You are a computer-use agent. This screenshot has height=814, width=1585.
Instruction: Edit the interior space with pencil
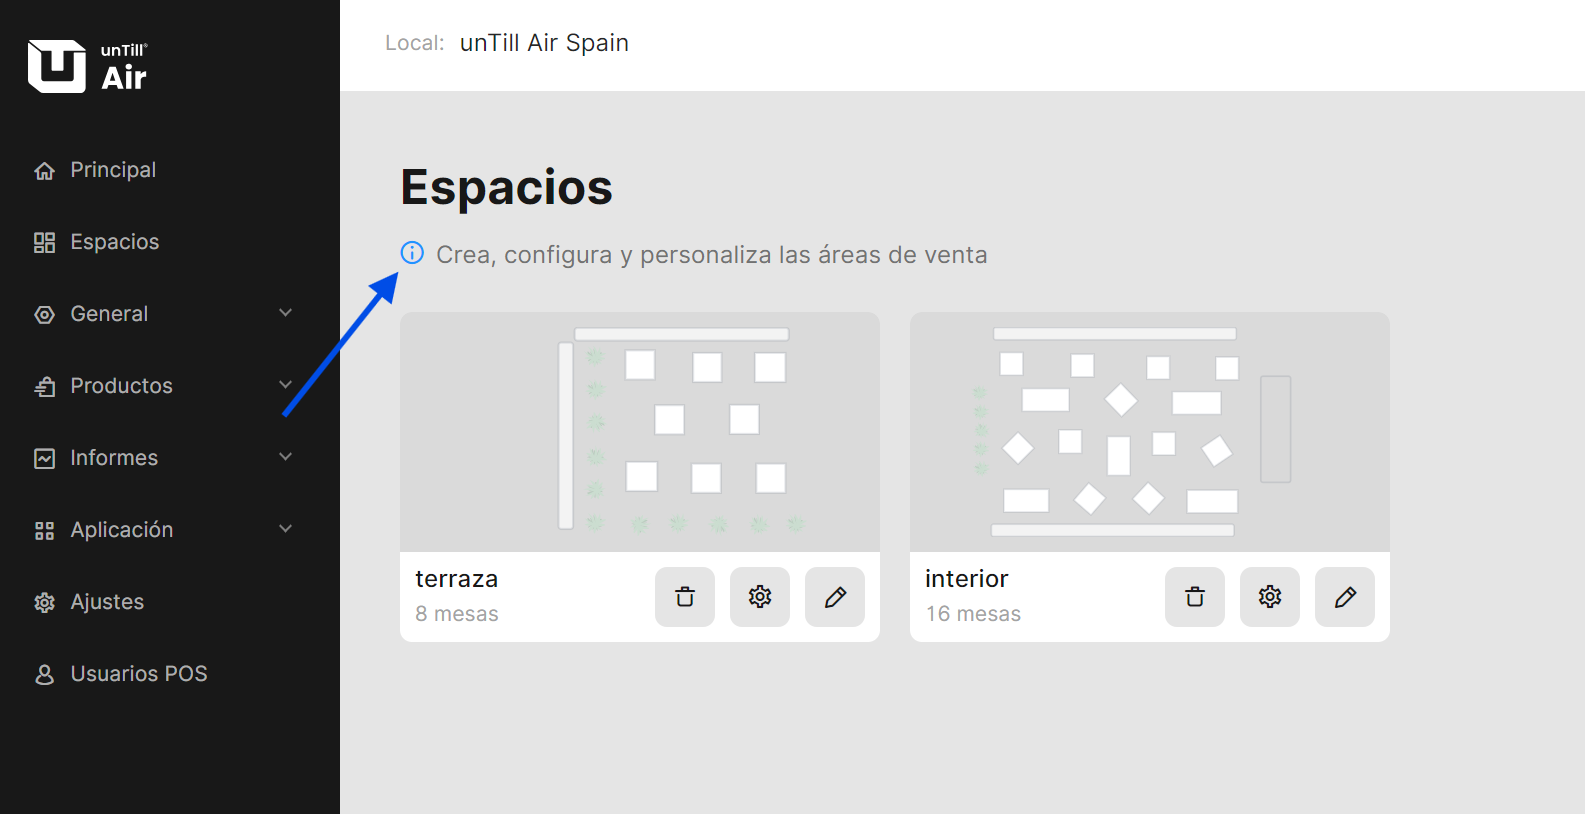1345,597
